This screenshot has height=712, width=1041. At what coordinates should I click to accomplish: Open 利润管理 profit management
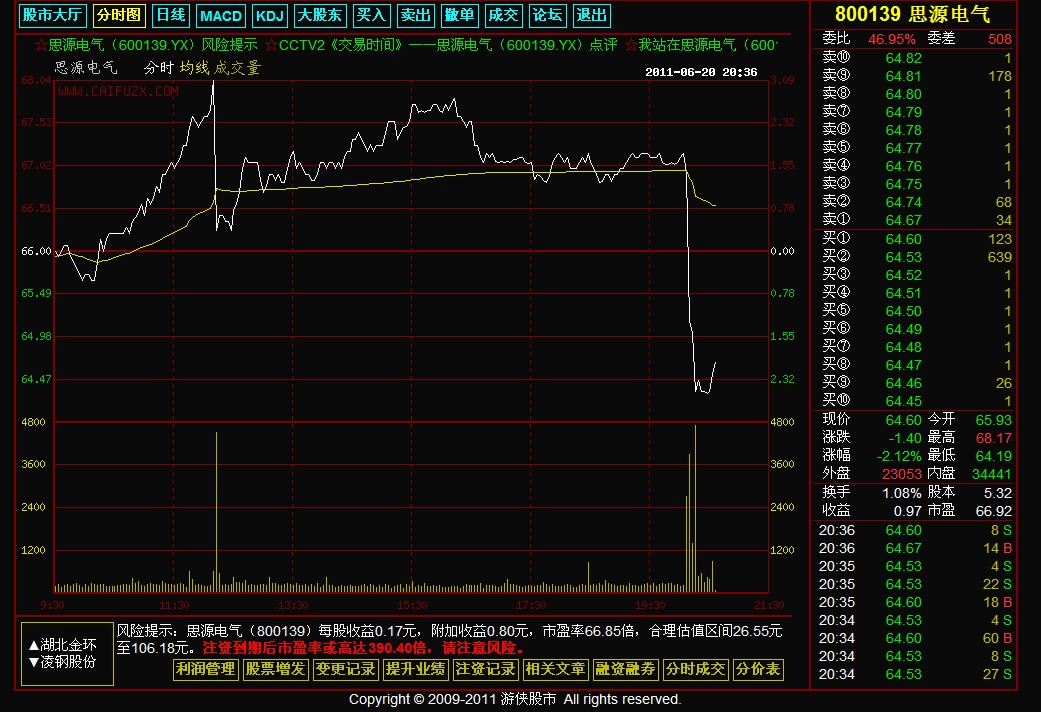[204, 669]
